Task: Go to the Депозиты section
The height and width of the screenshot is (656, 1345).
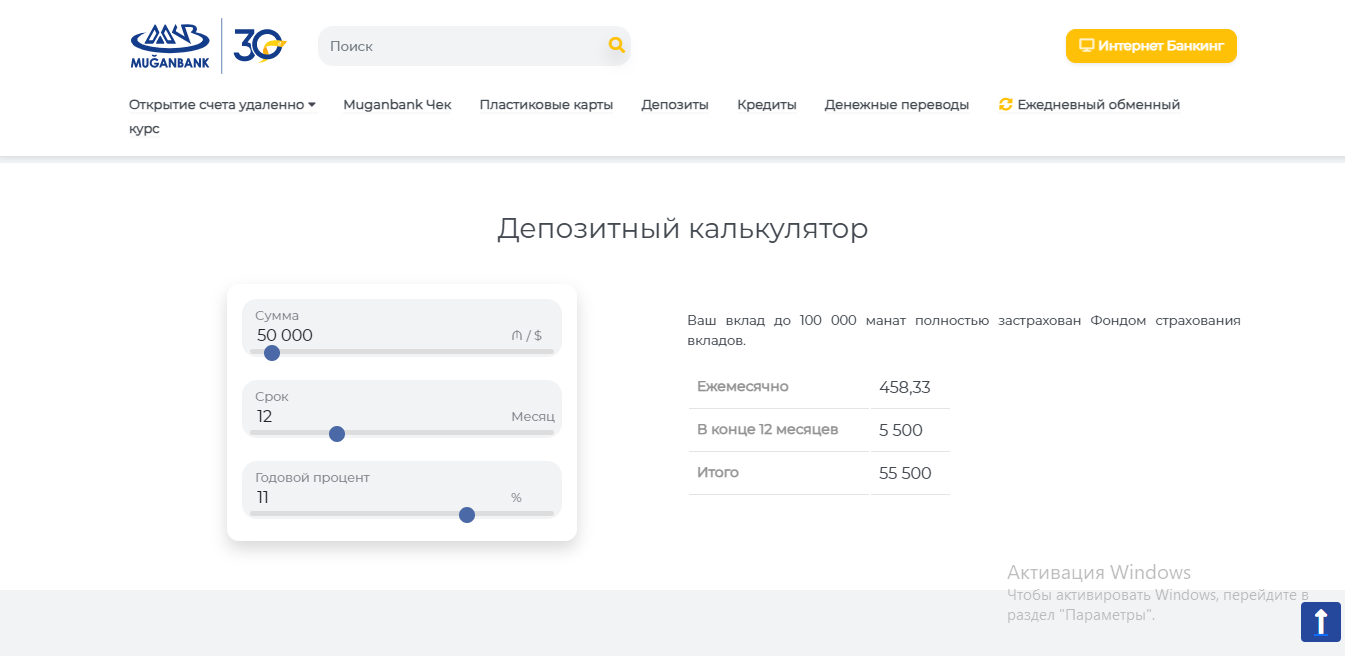Action: click(675, 105)
